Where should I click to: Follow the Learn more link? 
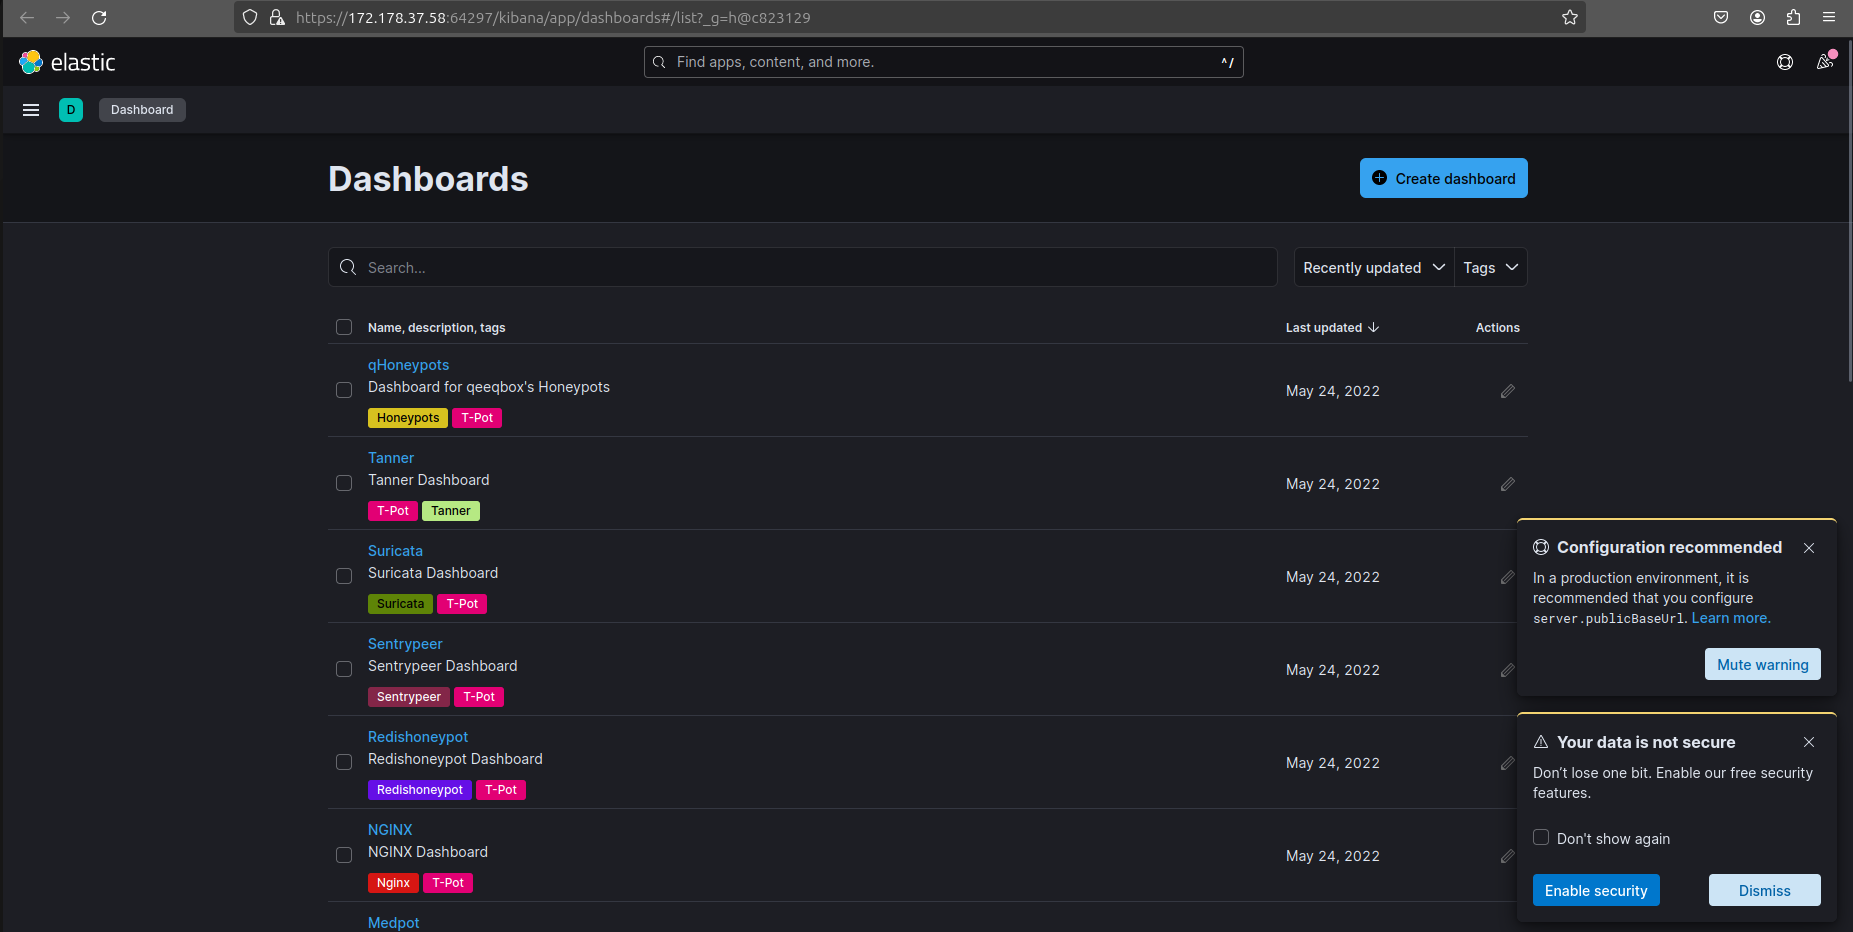[1731, 618]
